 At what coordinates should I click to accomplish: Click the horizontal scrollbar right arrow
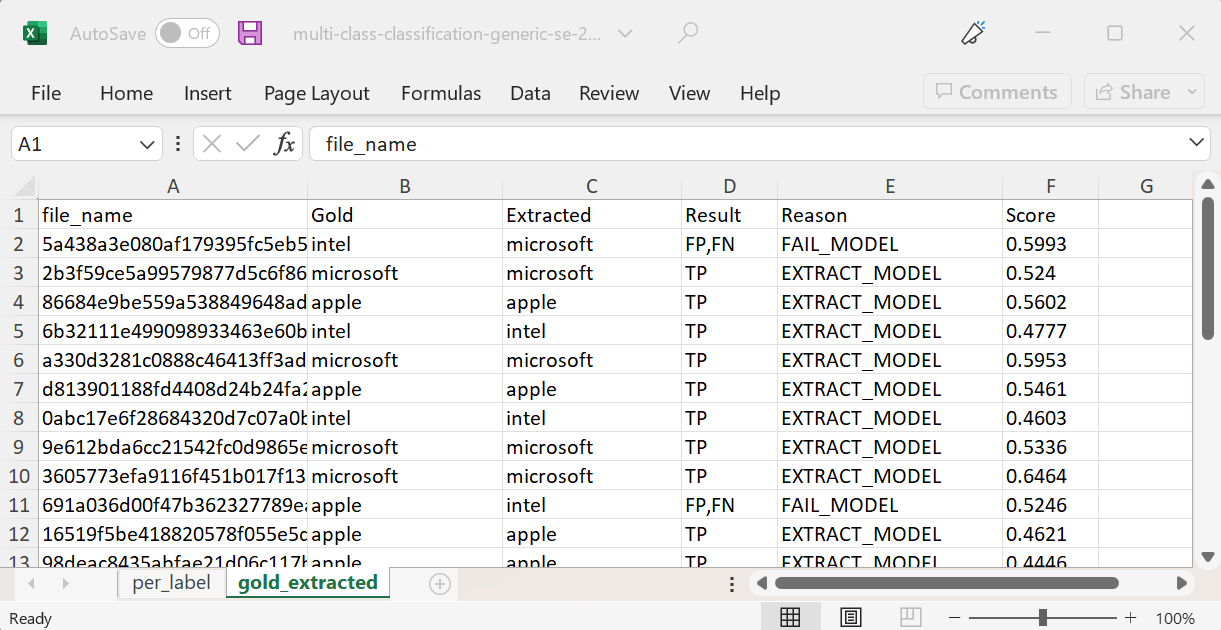point(1182,583)
